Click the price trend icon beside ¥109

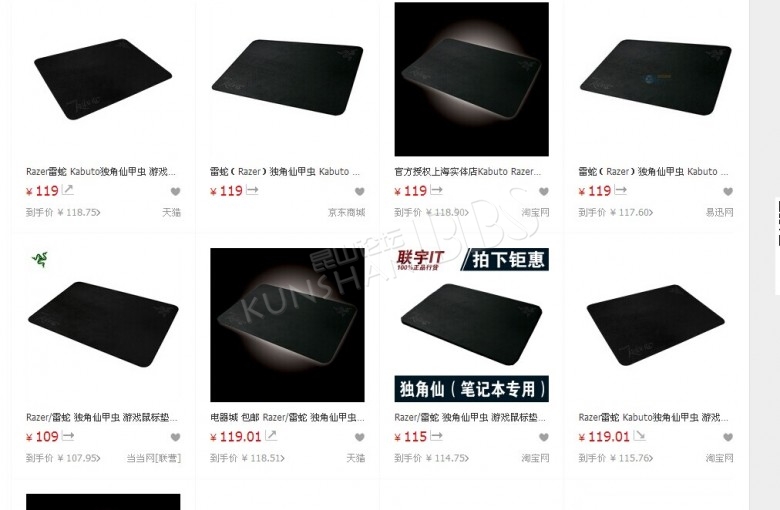coord(68,436)
